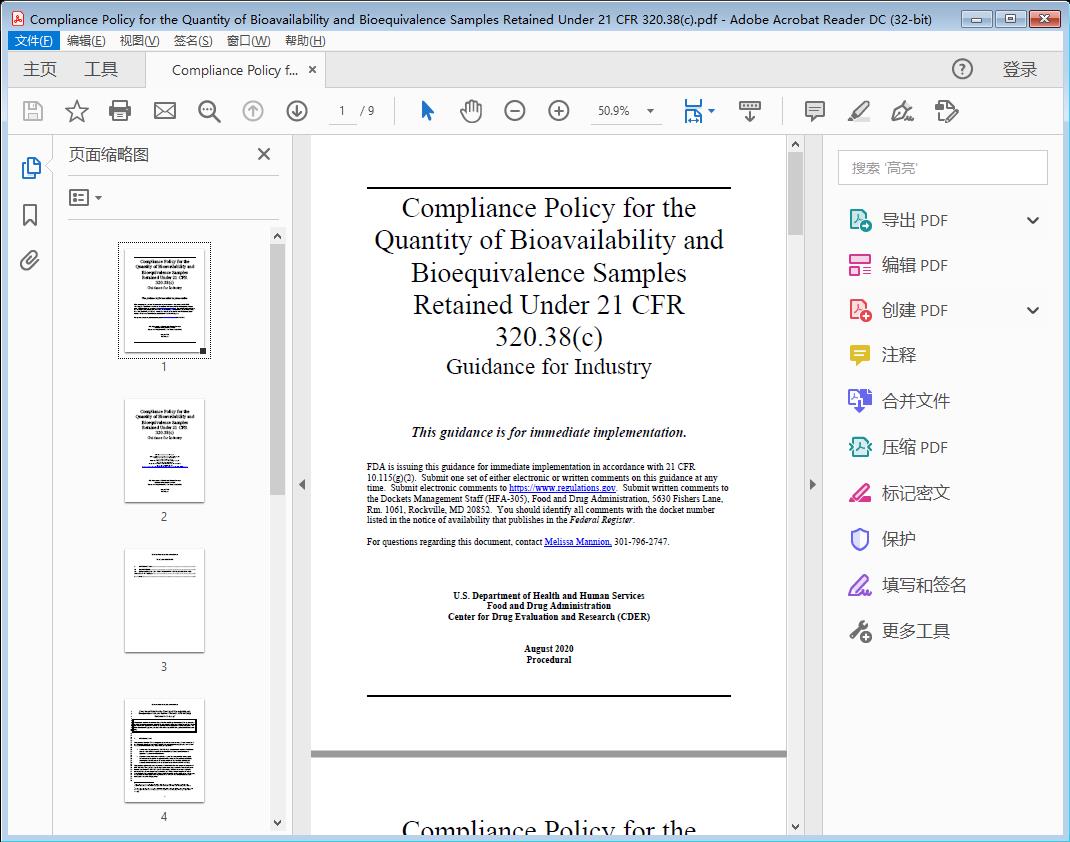Zoom in with plus button
The height and width of the screenshot is (842, 1070).
point(558,111)
